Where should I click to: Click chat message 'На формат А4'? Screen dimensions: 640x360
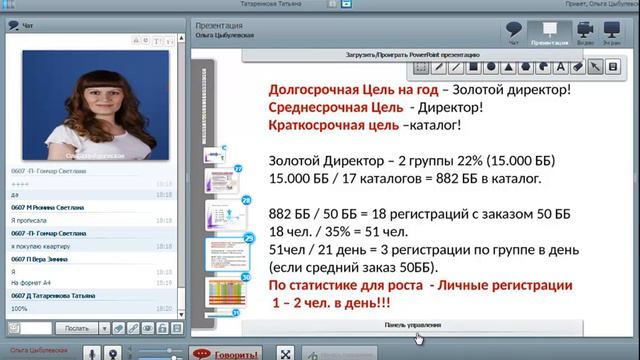click(x=31, y=282)
